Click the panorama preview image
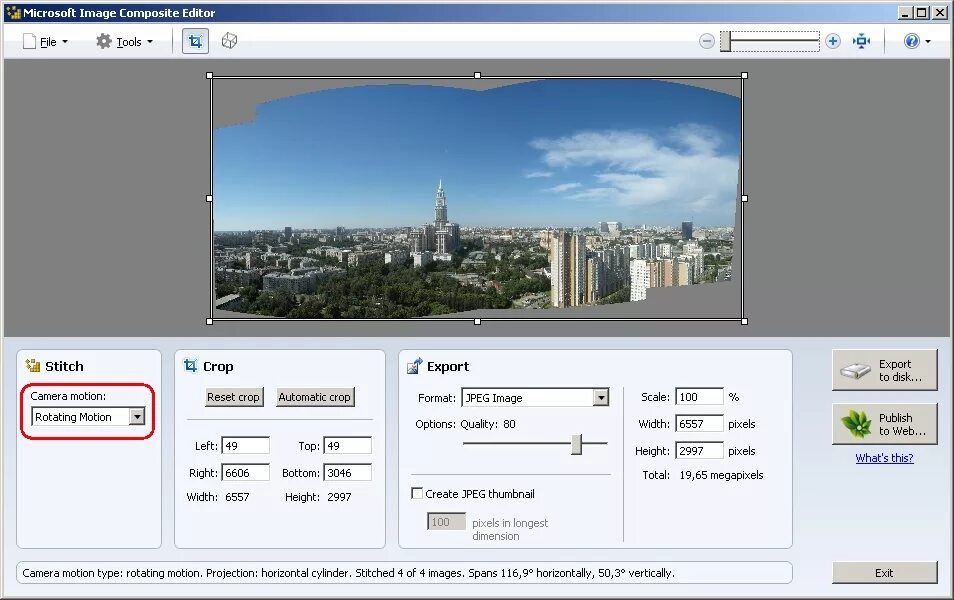The height and width of the screenshot is (600, 954). [477, 198]
